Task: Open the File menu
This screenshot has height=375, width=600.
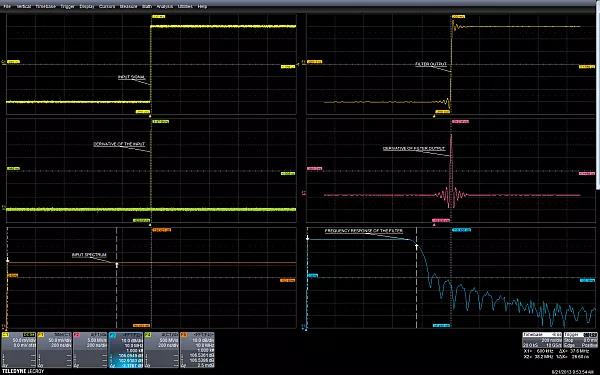Action: click(7, 7)
